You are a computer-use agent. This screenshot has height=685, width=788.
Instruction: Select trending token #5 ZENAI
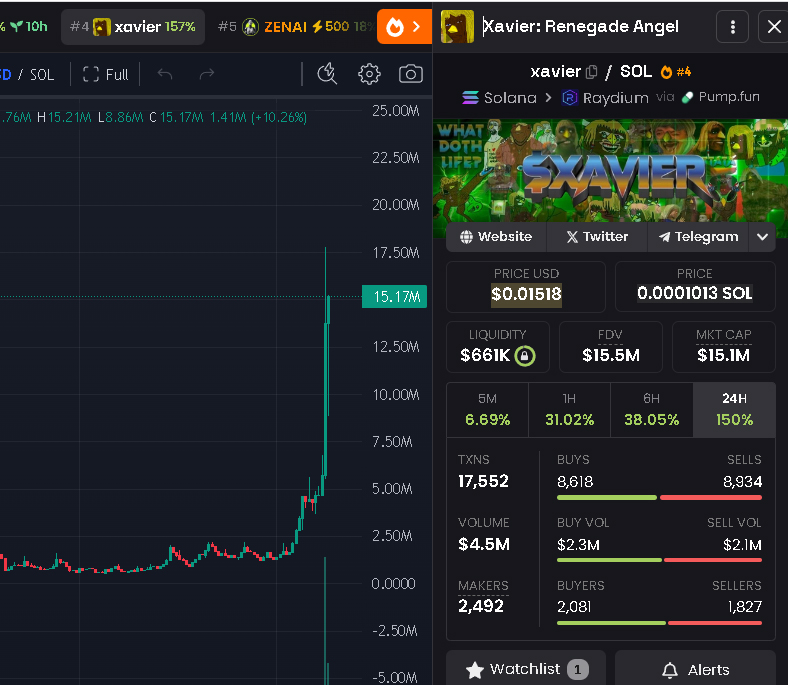pos(296,27)
